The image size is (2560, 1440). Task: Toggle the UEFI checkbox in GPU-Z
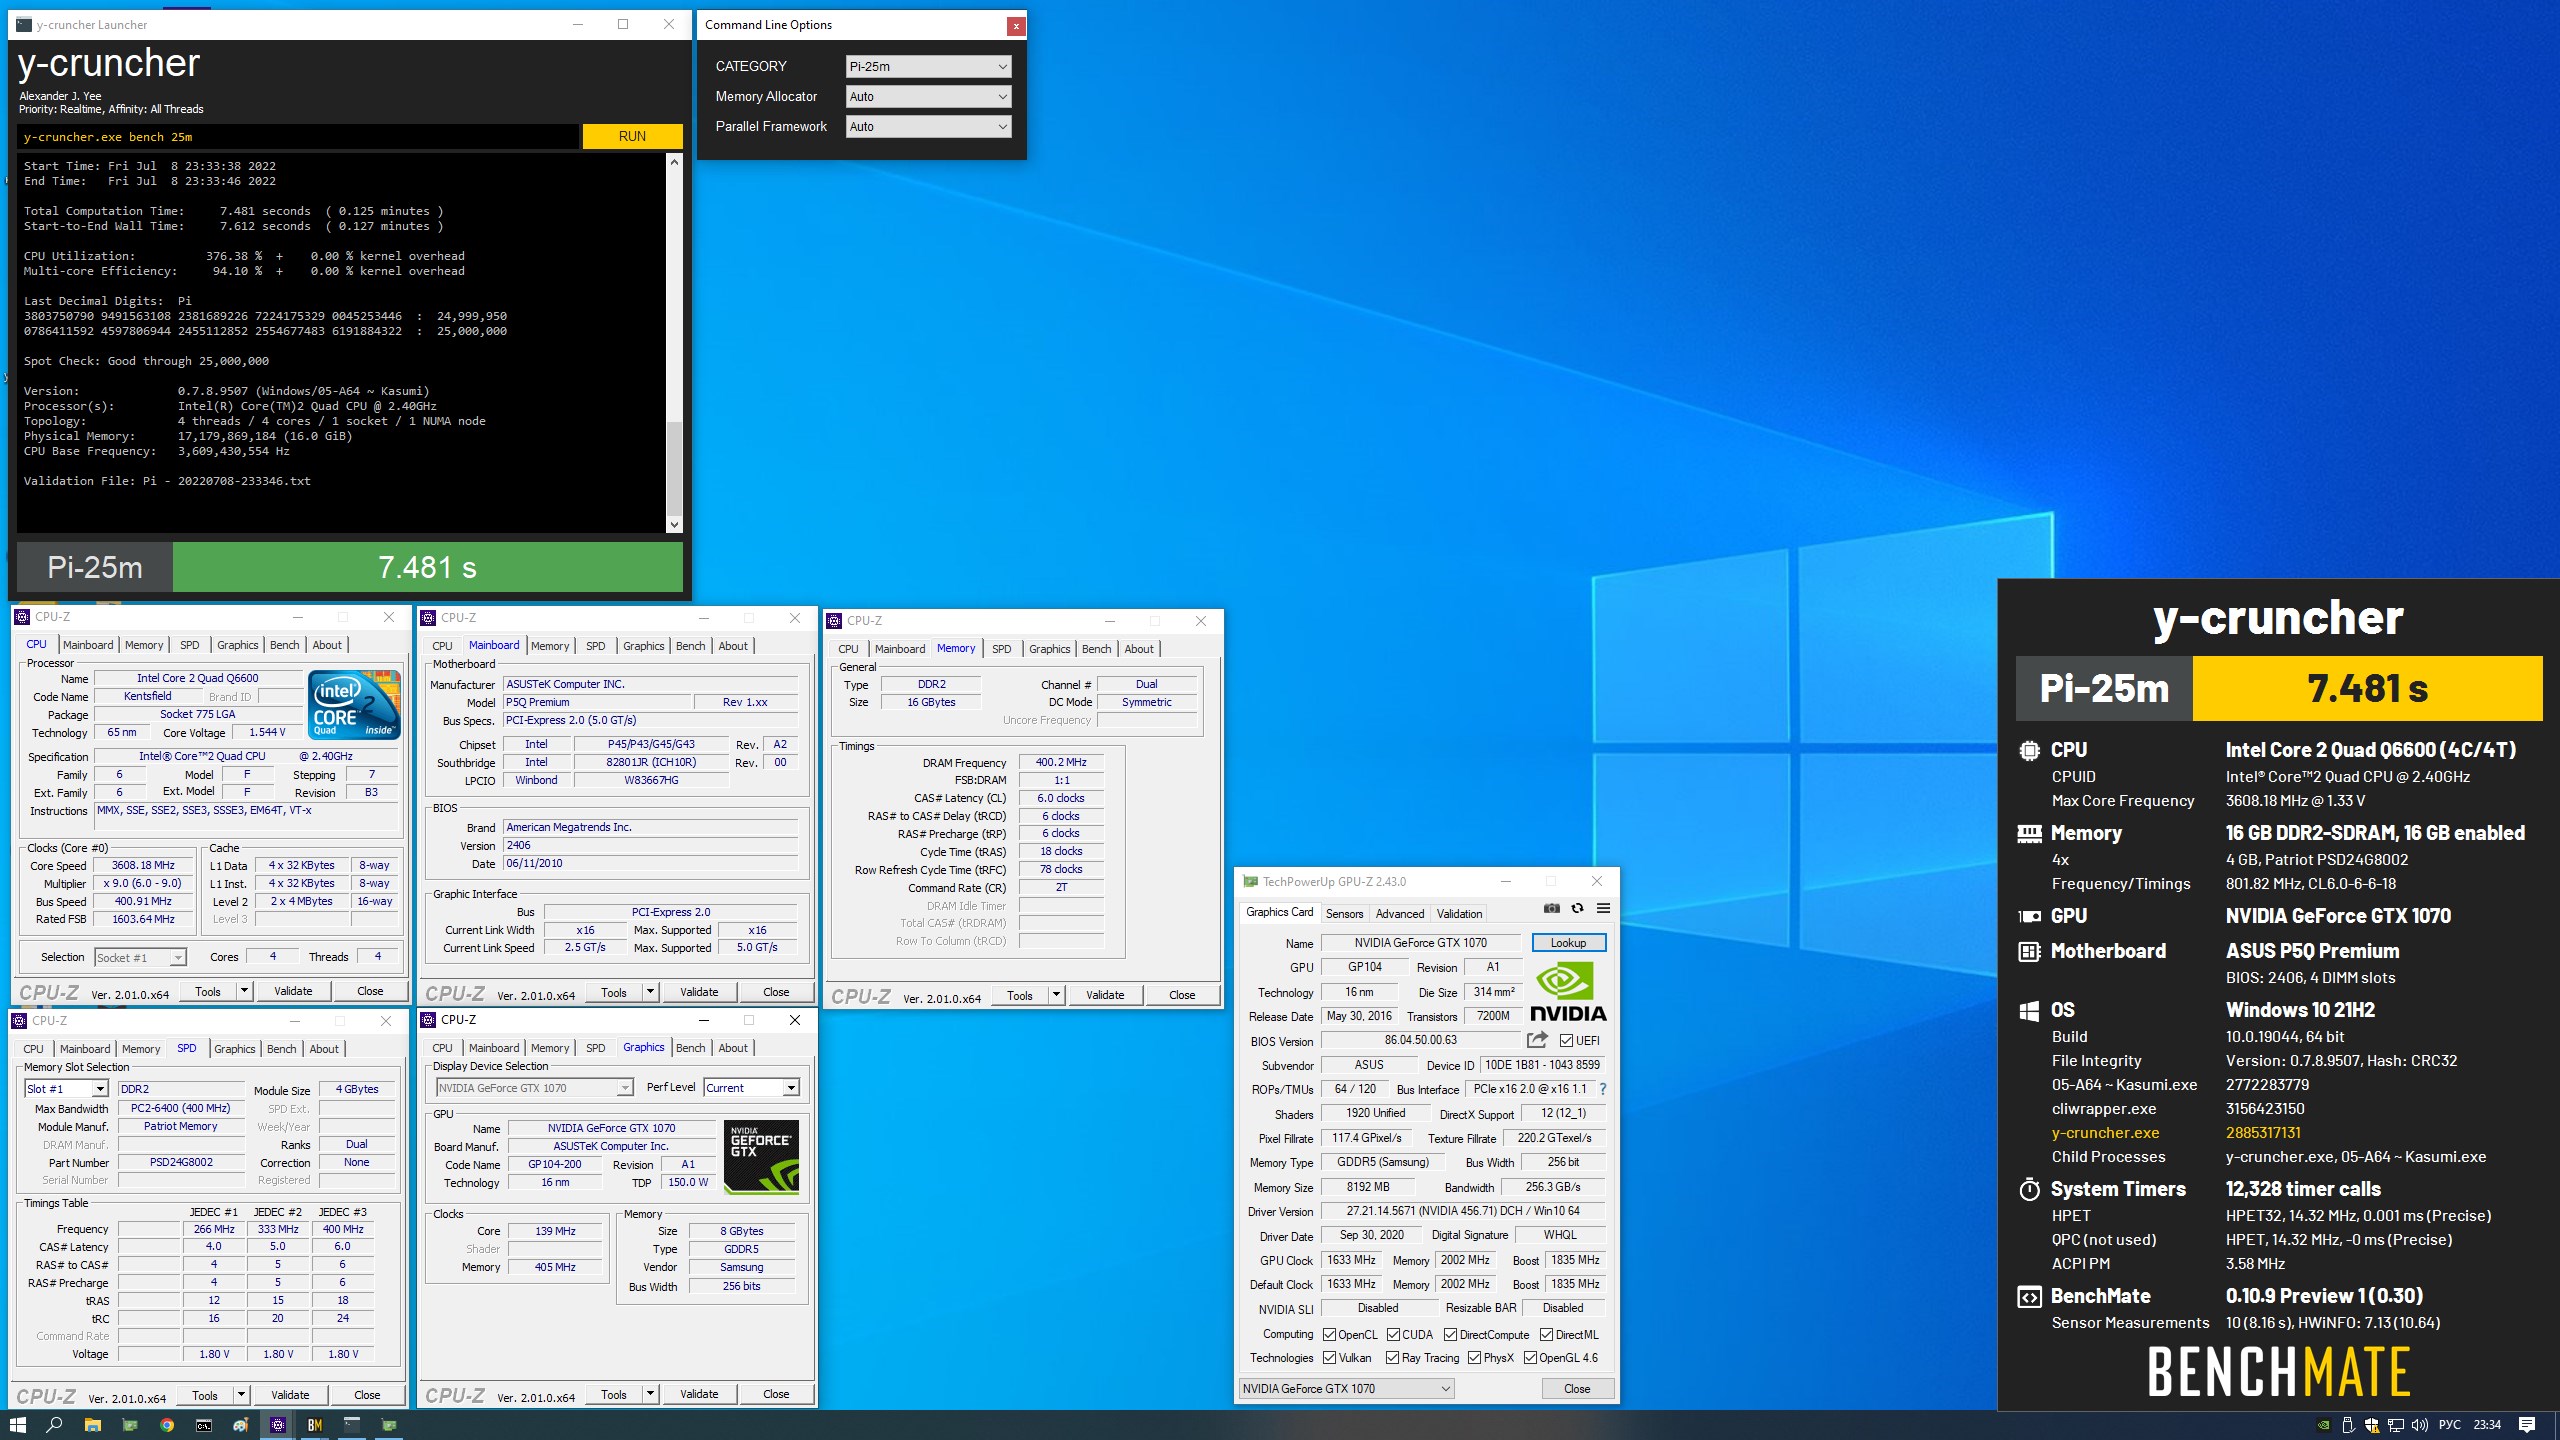click(1567, 1041)
